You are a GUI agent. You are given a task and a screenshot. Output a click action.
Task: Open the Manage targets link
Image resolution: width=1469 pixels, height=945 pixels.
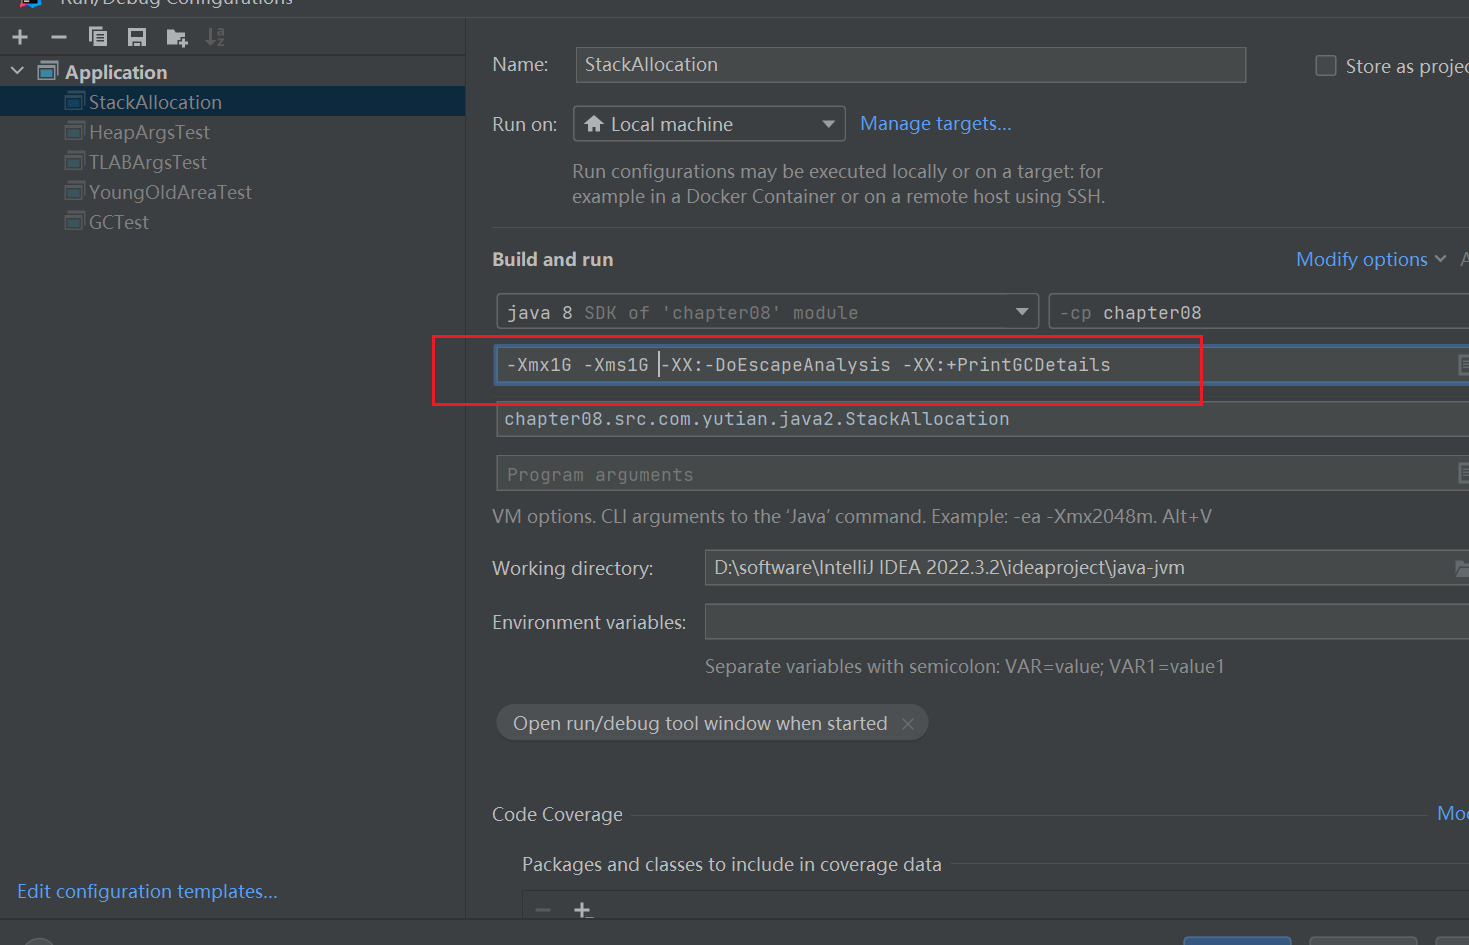935,123
